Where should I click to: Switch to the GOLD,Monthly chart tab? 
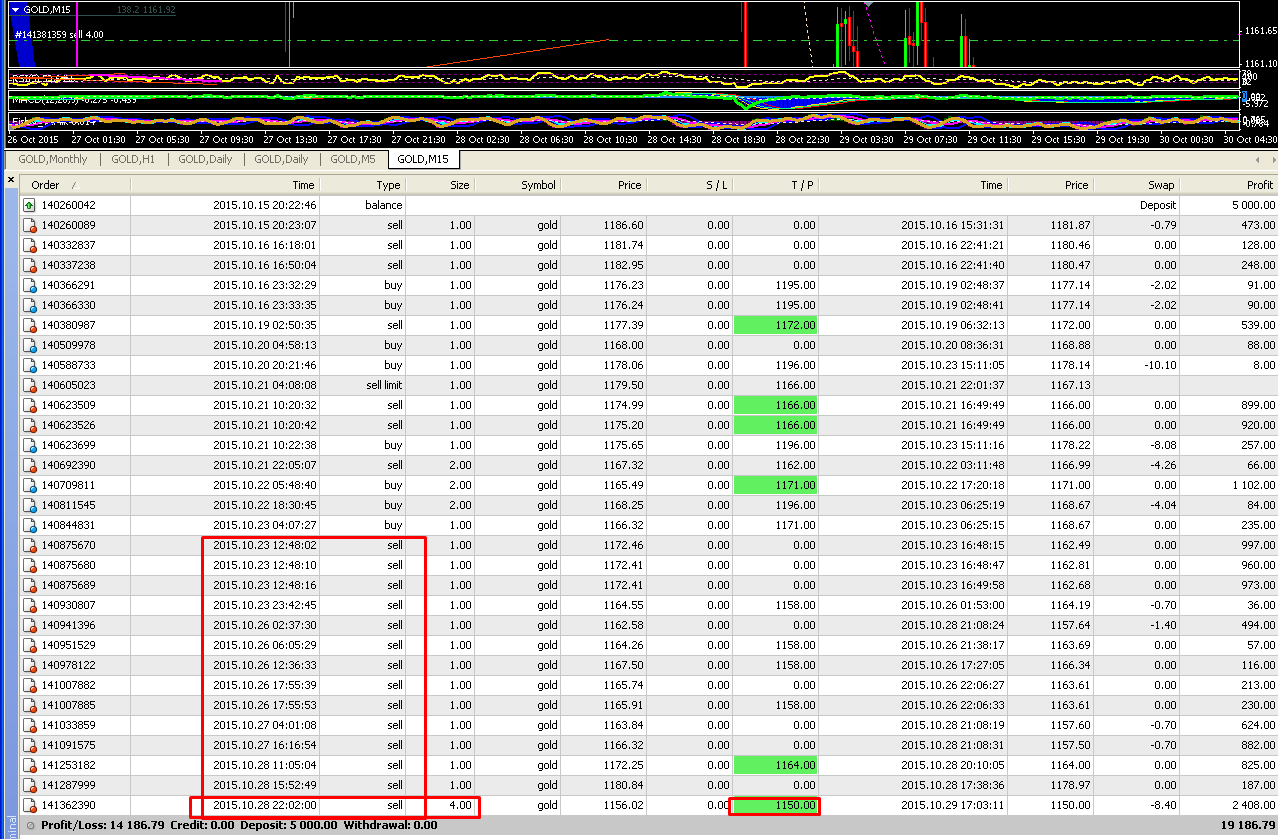[x=53, y=159]
